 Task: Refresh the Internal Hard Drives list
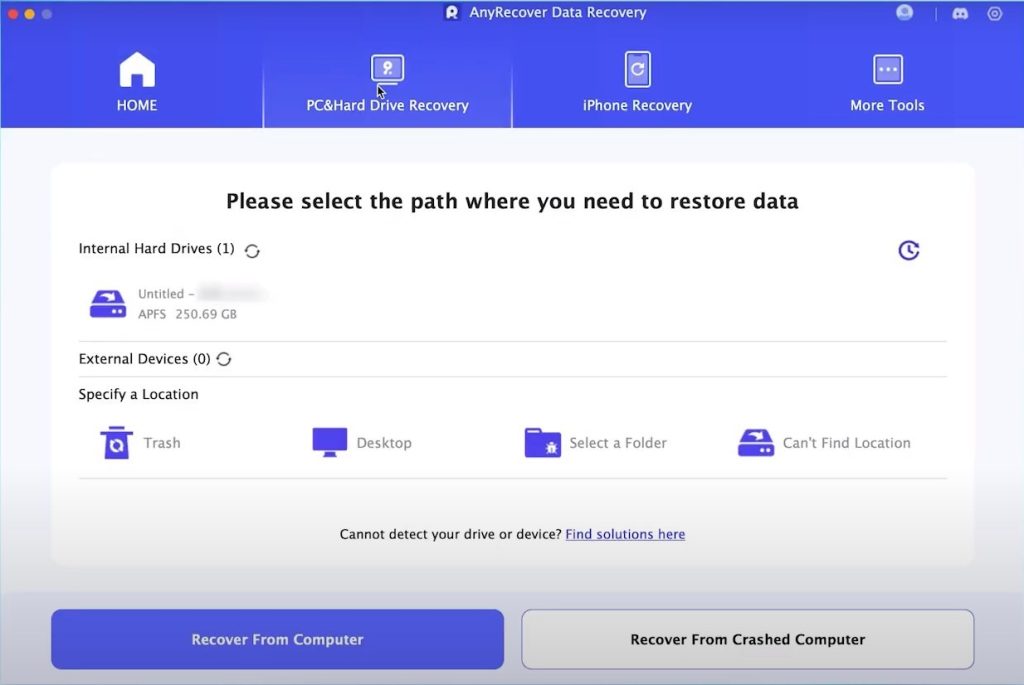[x=252, y=250]
